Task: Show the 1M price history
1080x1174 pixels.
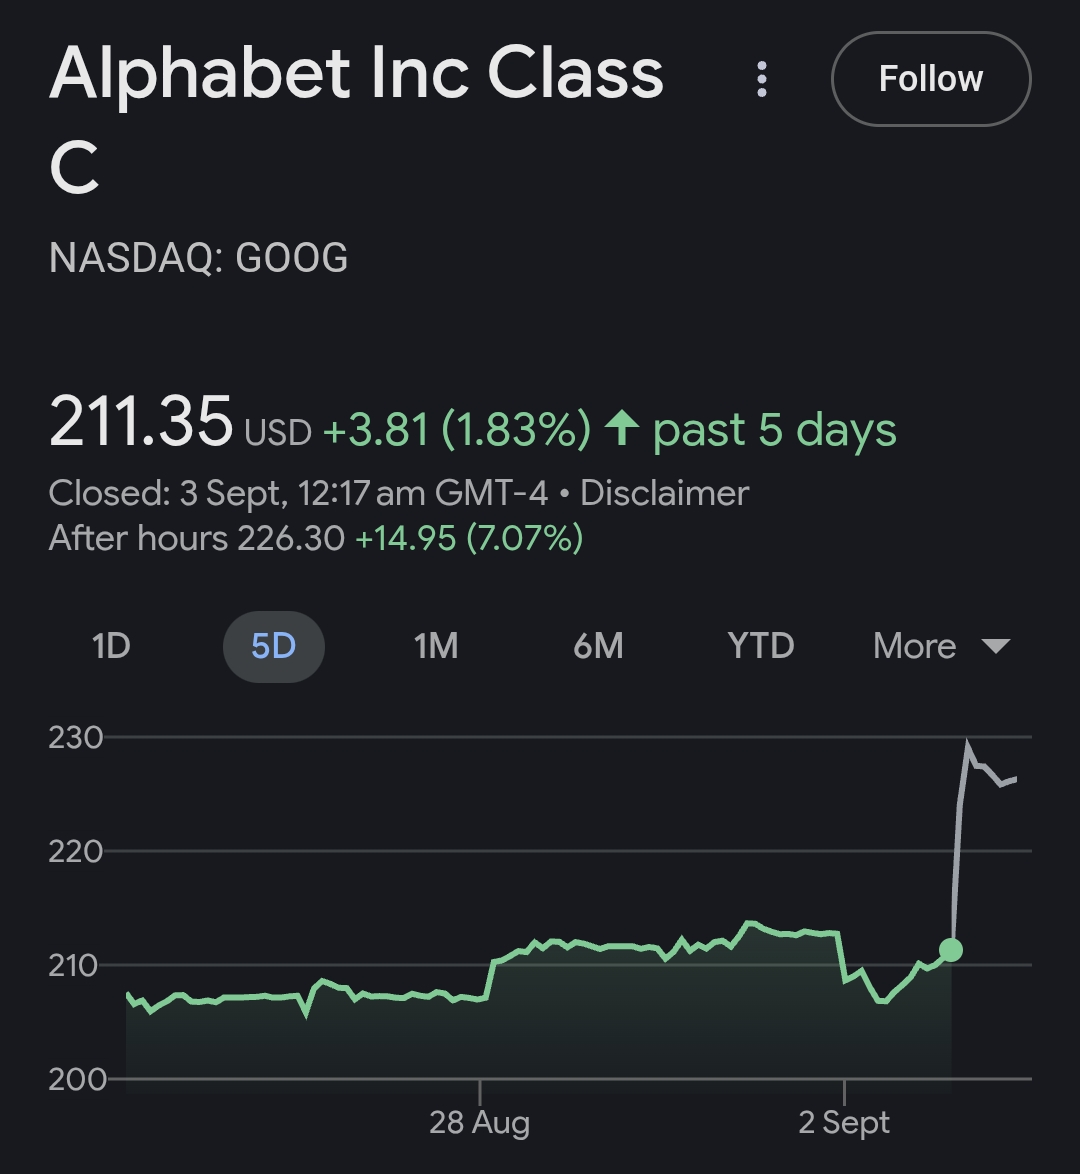Action: (x=436, y=646)
